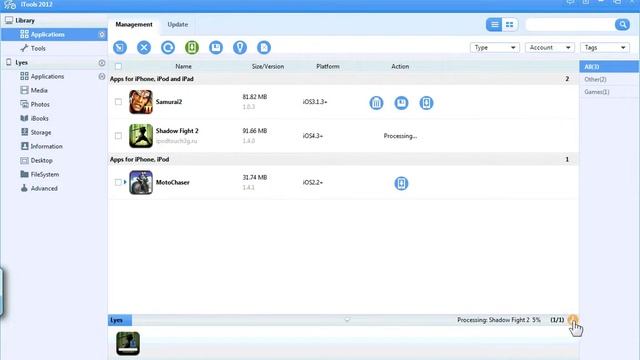Sort by the Size/Version column header
Screen dimensions: 640x360
268,66
